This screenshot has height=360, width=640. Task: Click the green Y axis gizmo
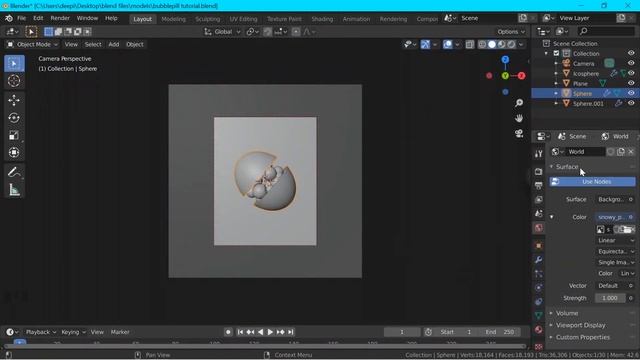coord(505,76)
